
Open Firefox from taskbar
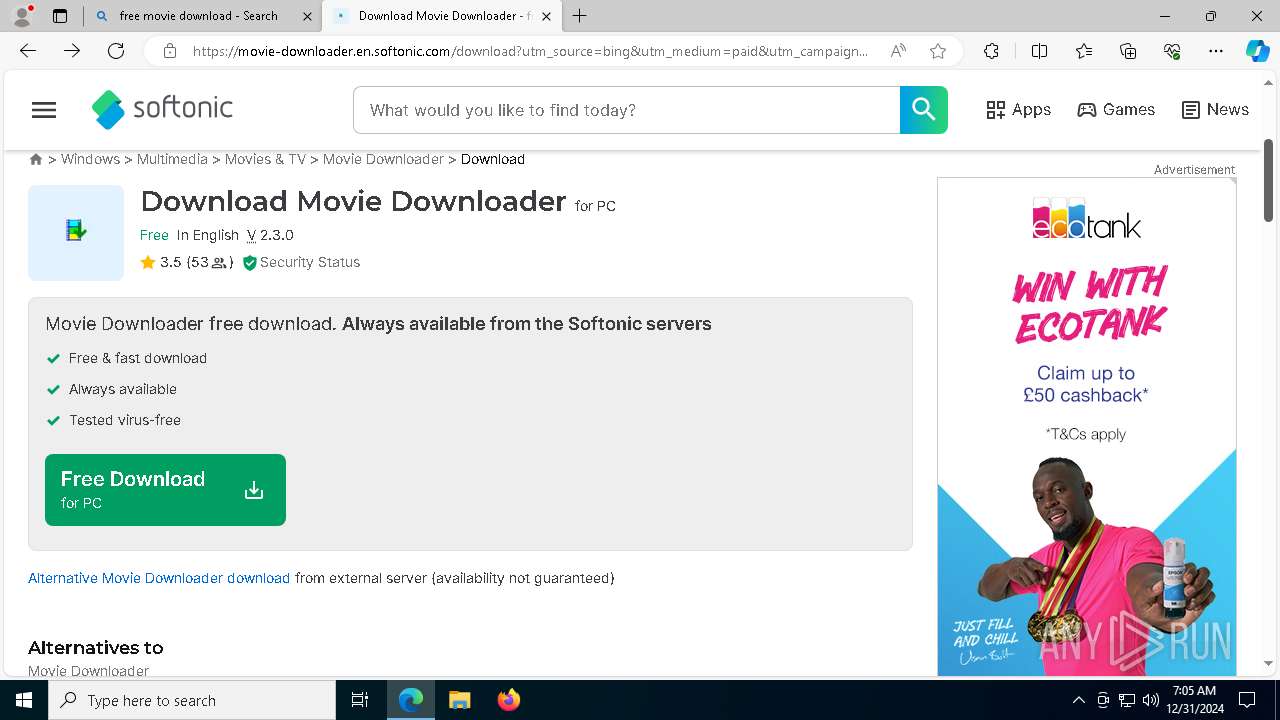click(x=508, y=700)
